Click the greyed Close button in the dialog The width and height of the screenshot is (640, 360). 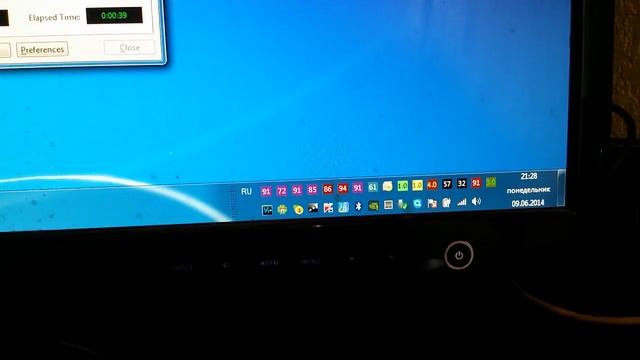point(130,48)
